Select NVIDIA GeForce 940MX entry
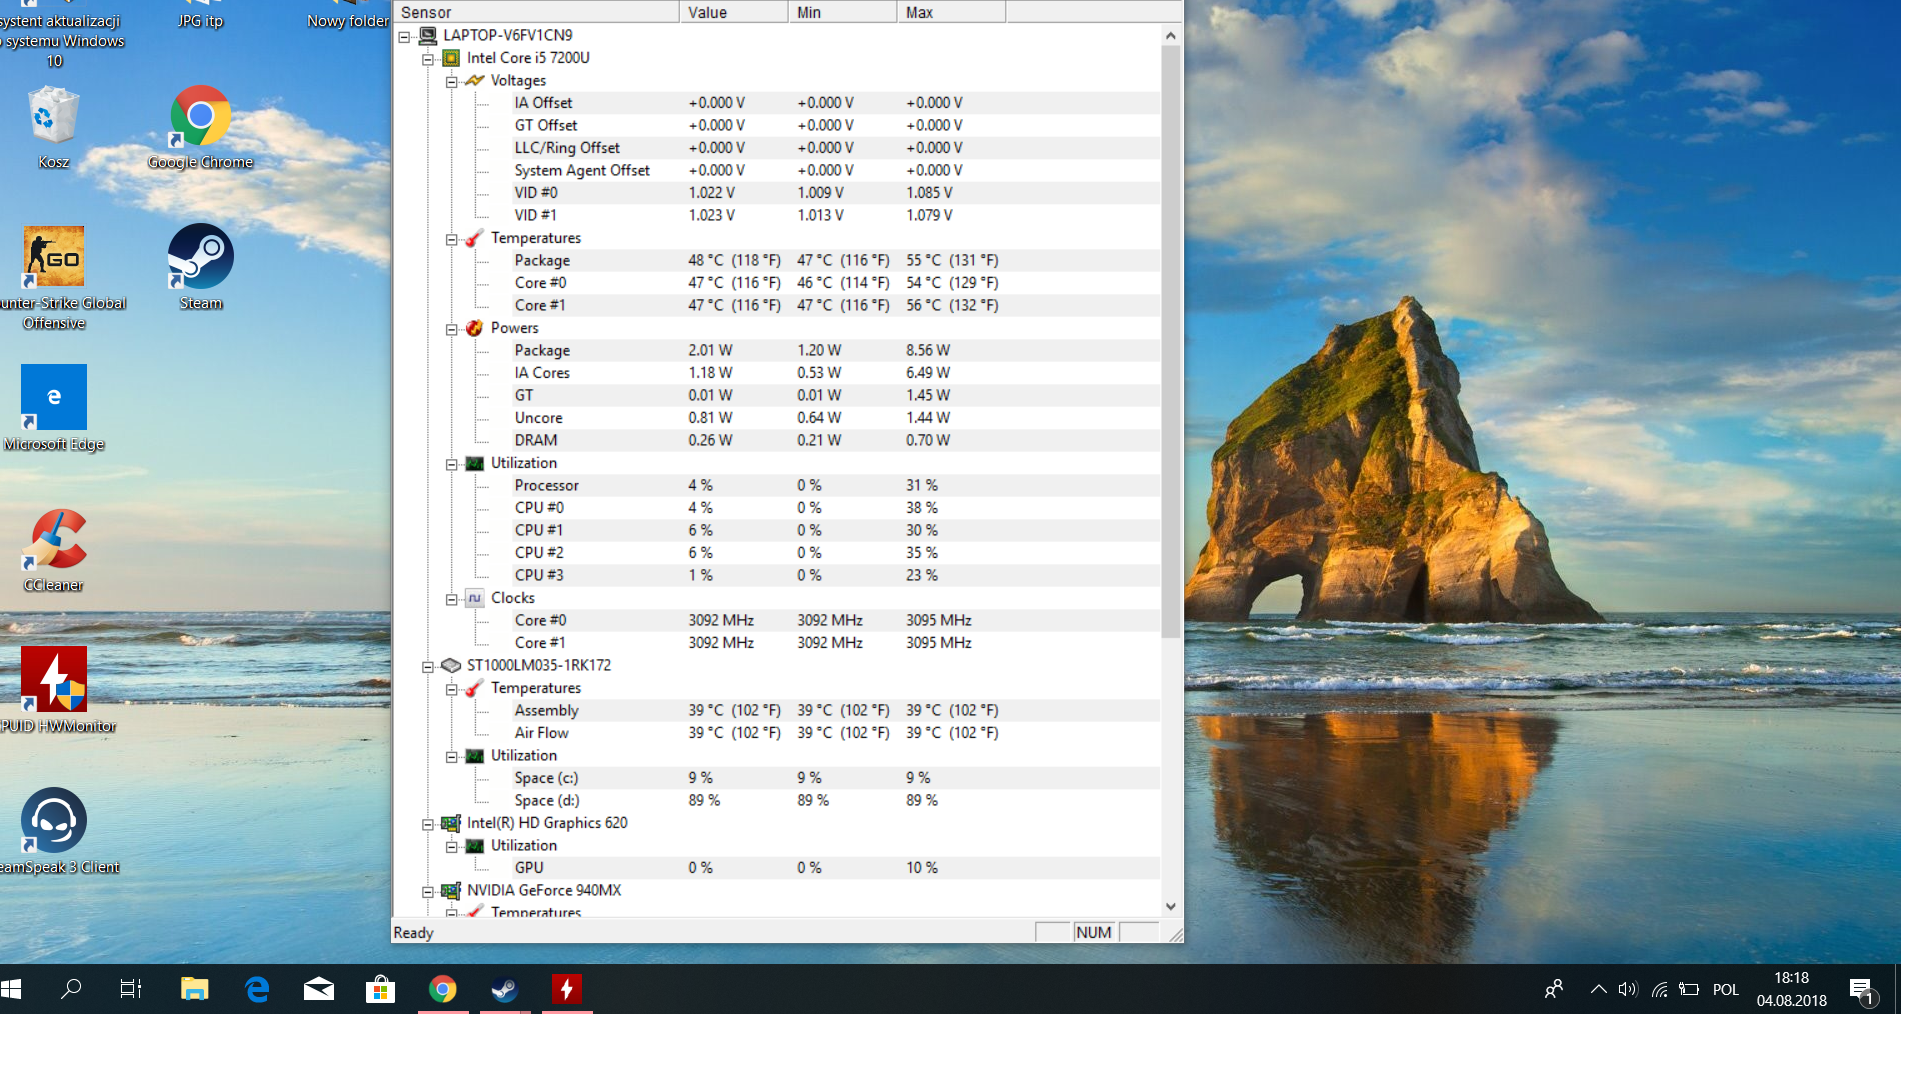The height and width of the screenshot is (1080, 1920). point(543,890)
